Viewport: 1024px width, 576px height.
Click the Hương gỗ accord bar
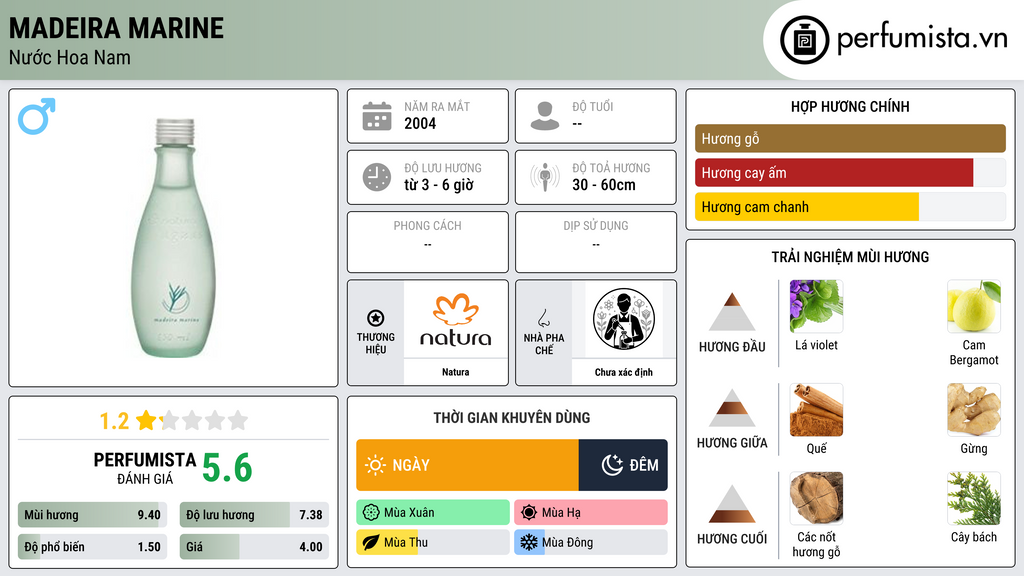pyautogui.click(x=850, y=138)
